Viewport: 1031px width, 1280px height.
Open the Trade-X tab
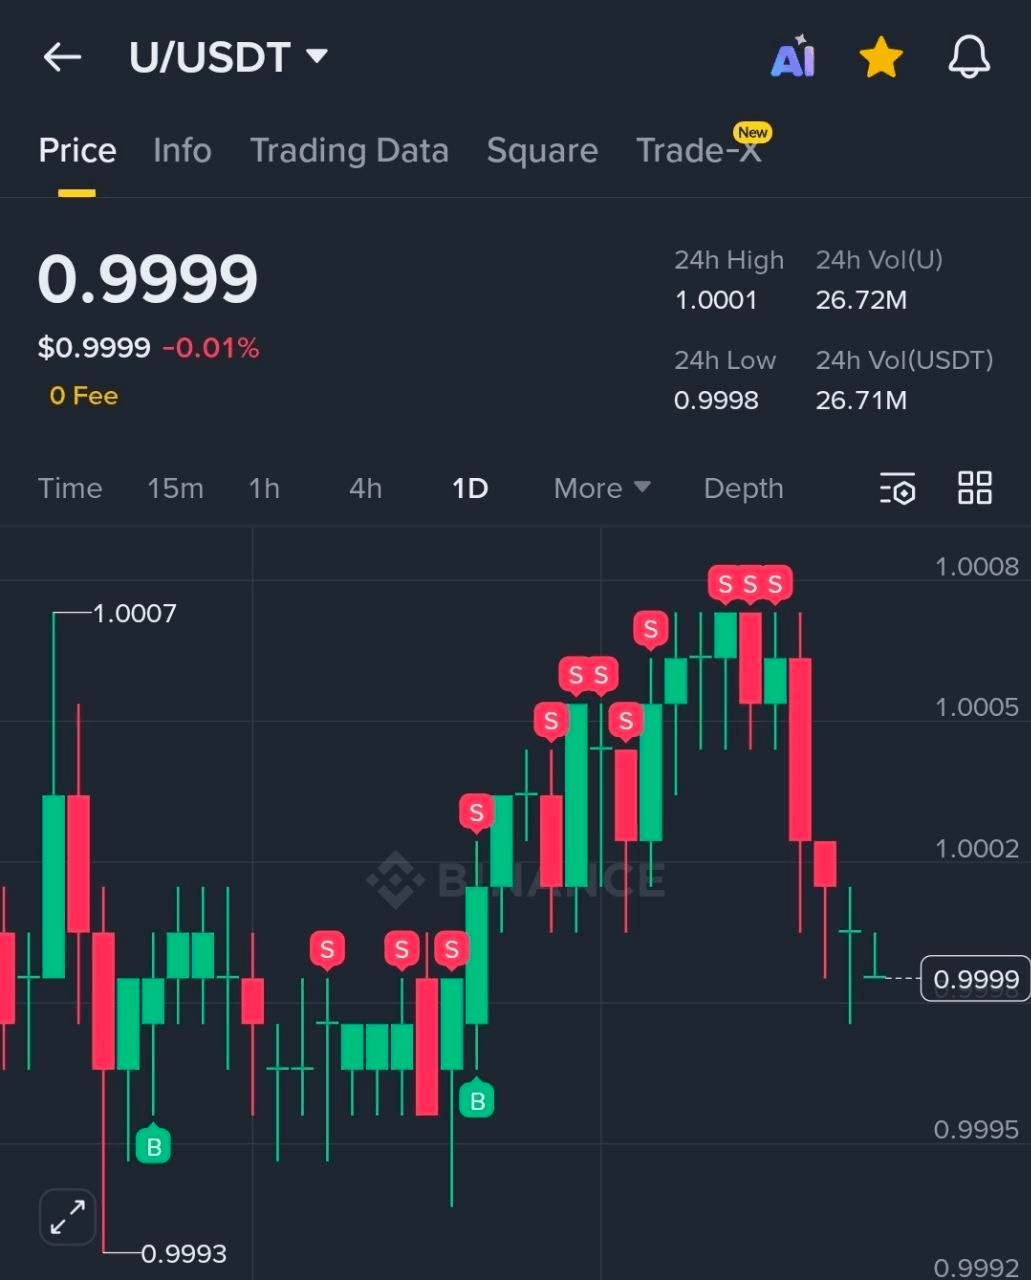(699, 151)
